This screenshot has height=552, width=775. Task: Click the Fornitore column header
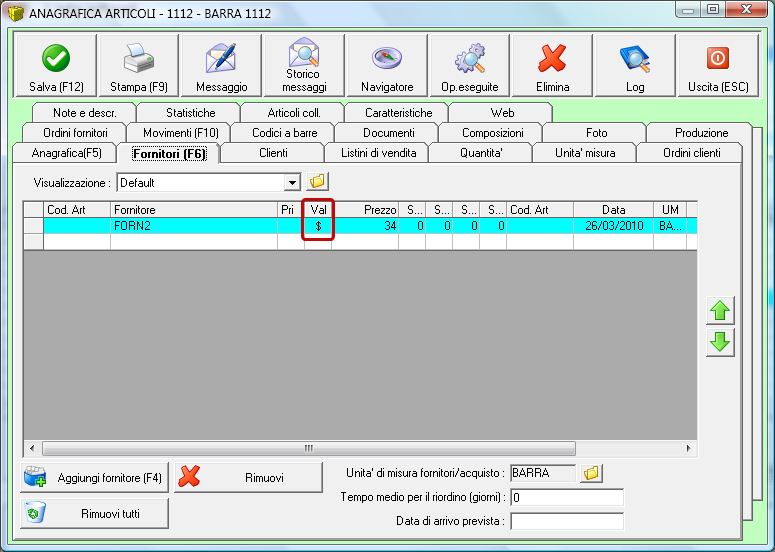pos(194,210)
